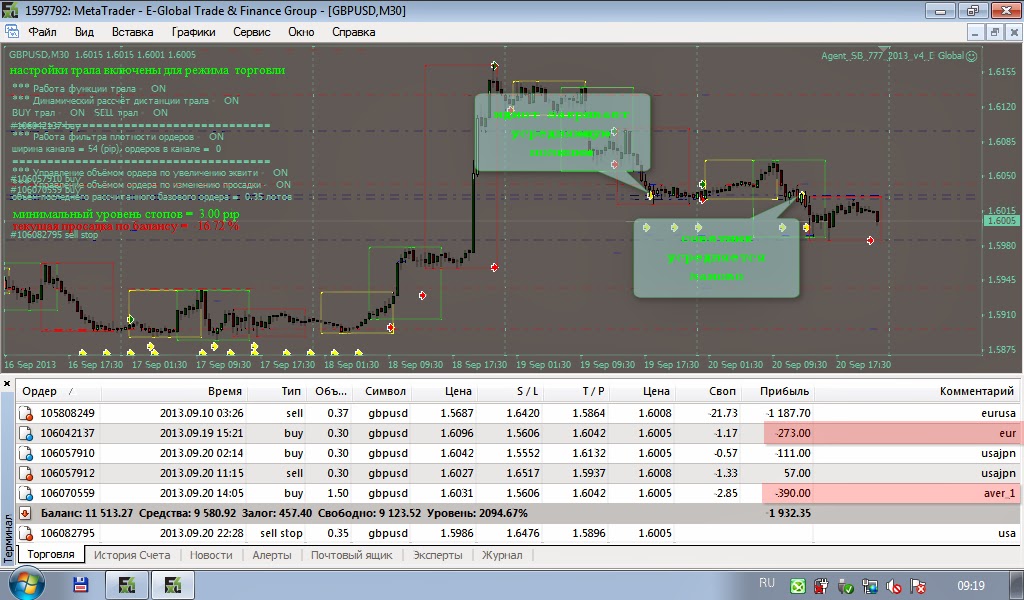Open the Графики menu
The image size is (1024, 600).
pos(193,32)
